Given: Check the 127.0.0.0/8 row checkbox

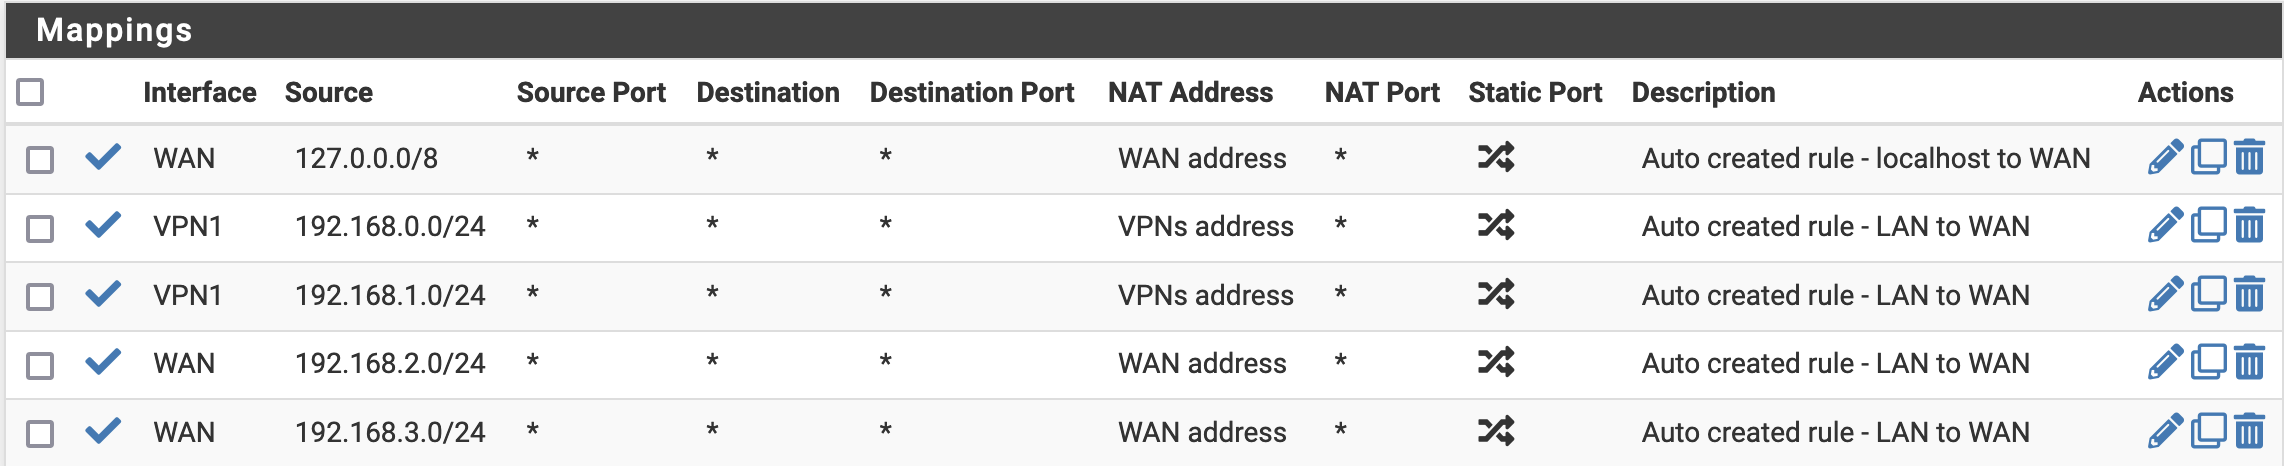Looking at the screenshot, I should pos(40,160).
